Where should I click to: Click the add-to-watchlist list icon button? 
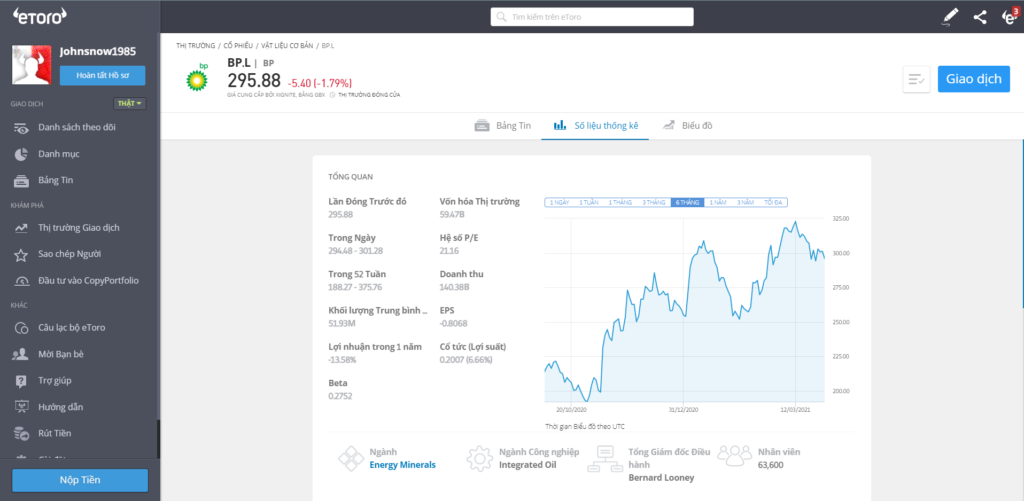pyautogui.click(x=916, y=79)
